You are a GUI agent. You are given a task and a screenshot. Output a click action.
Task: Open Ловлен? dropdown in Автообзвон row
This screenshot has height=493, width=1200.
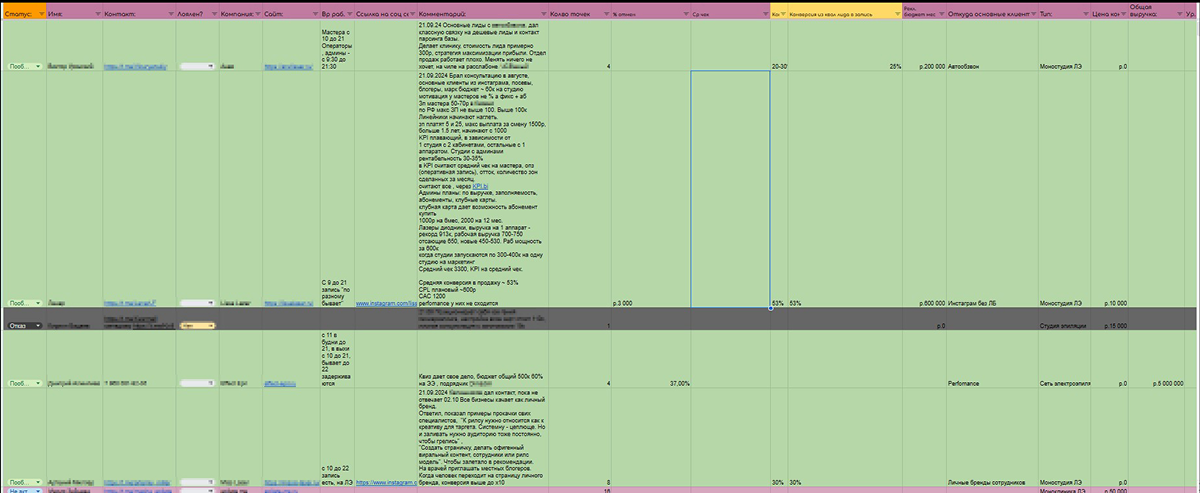tap(211, 66)
